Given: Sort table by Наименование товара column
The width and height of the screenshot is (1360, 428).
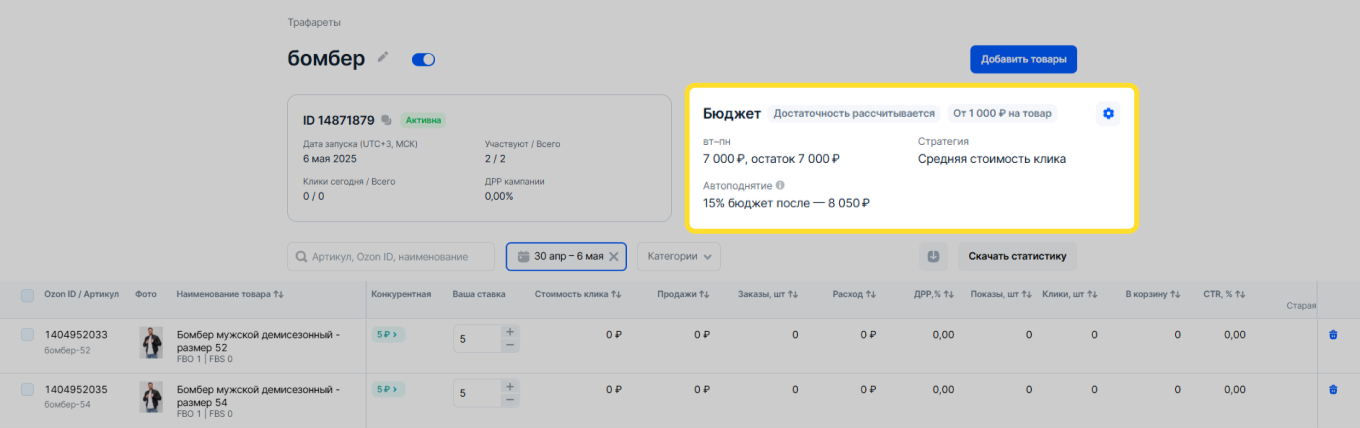Looking at the screenshot, I should point(230,294).
